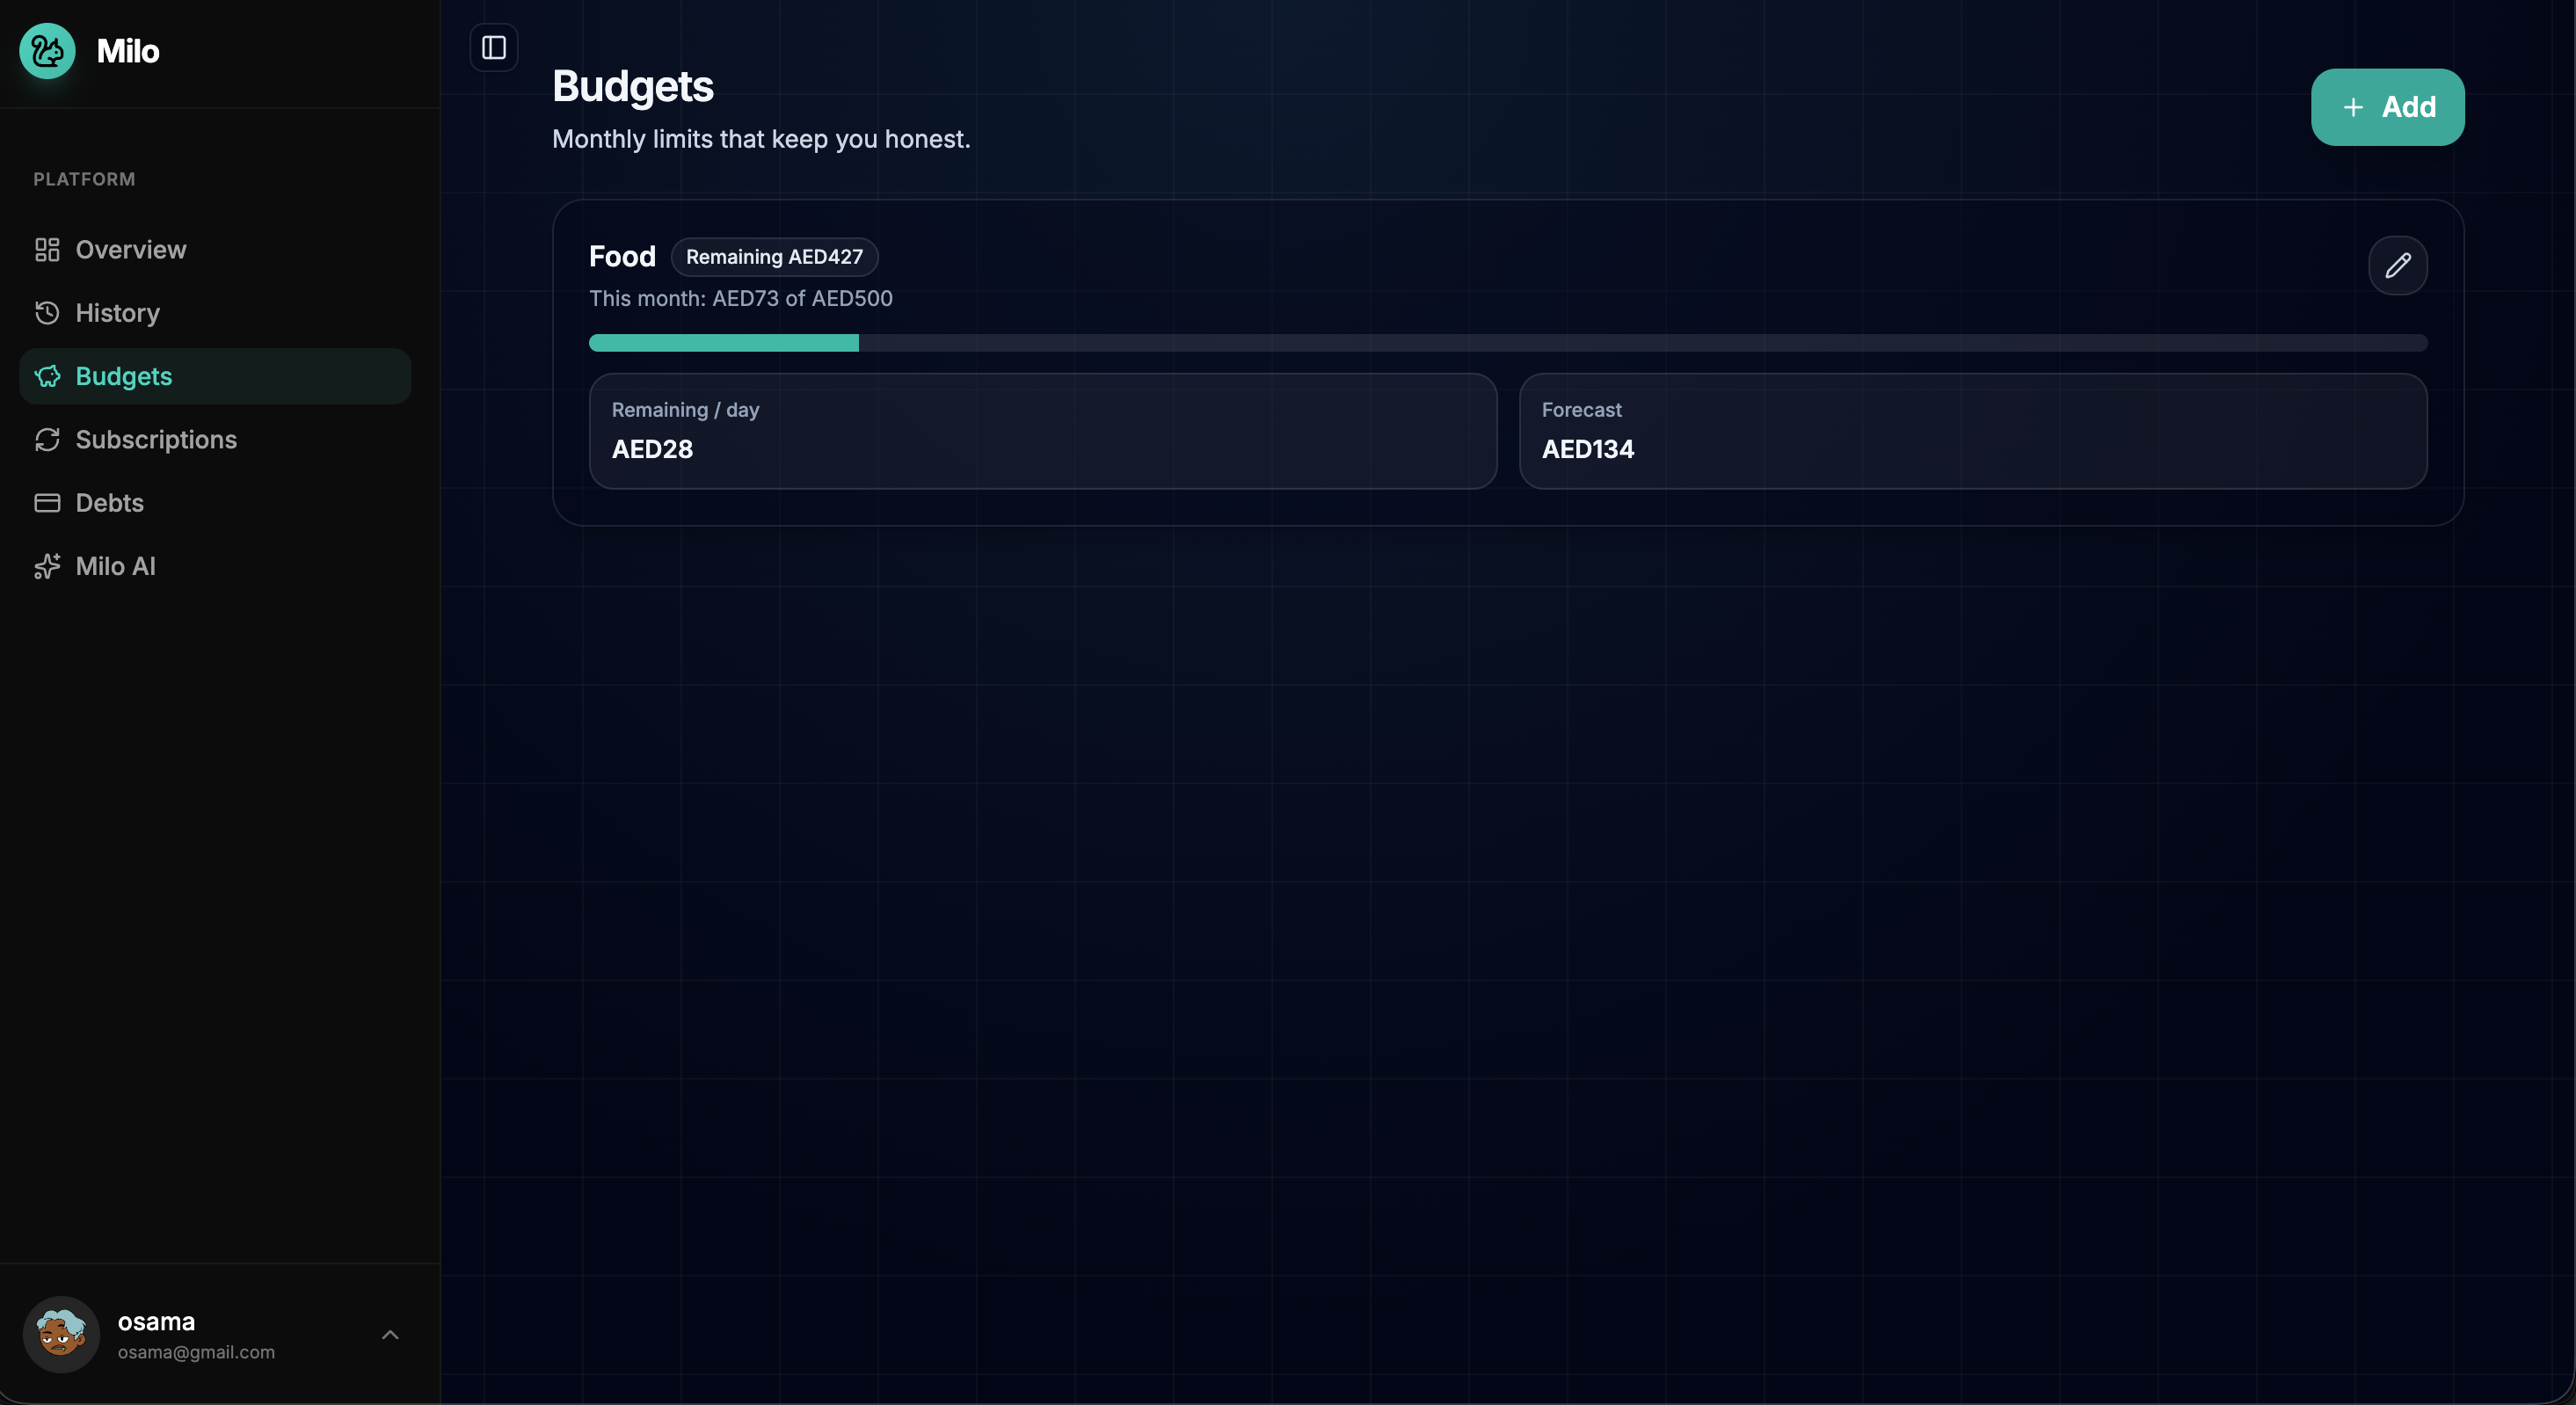The height and width of the screenshot is (1405, 2576).
Task: Click the Budgets piggy bank icon
Action: point(47,377)
